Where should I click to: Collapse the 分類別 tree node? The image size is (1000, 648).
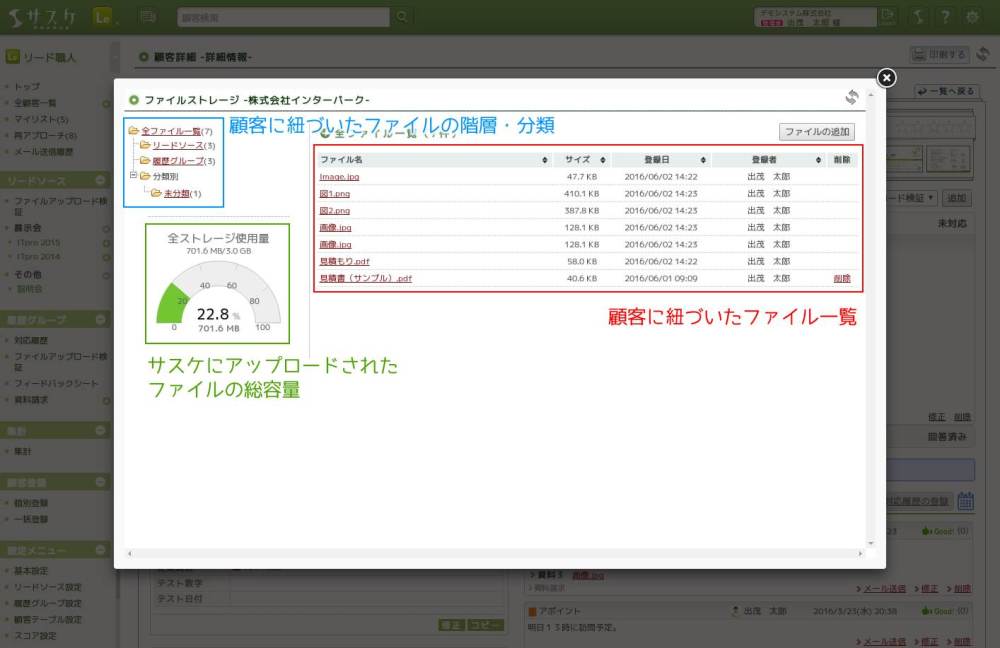click(x=132, y=176)
